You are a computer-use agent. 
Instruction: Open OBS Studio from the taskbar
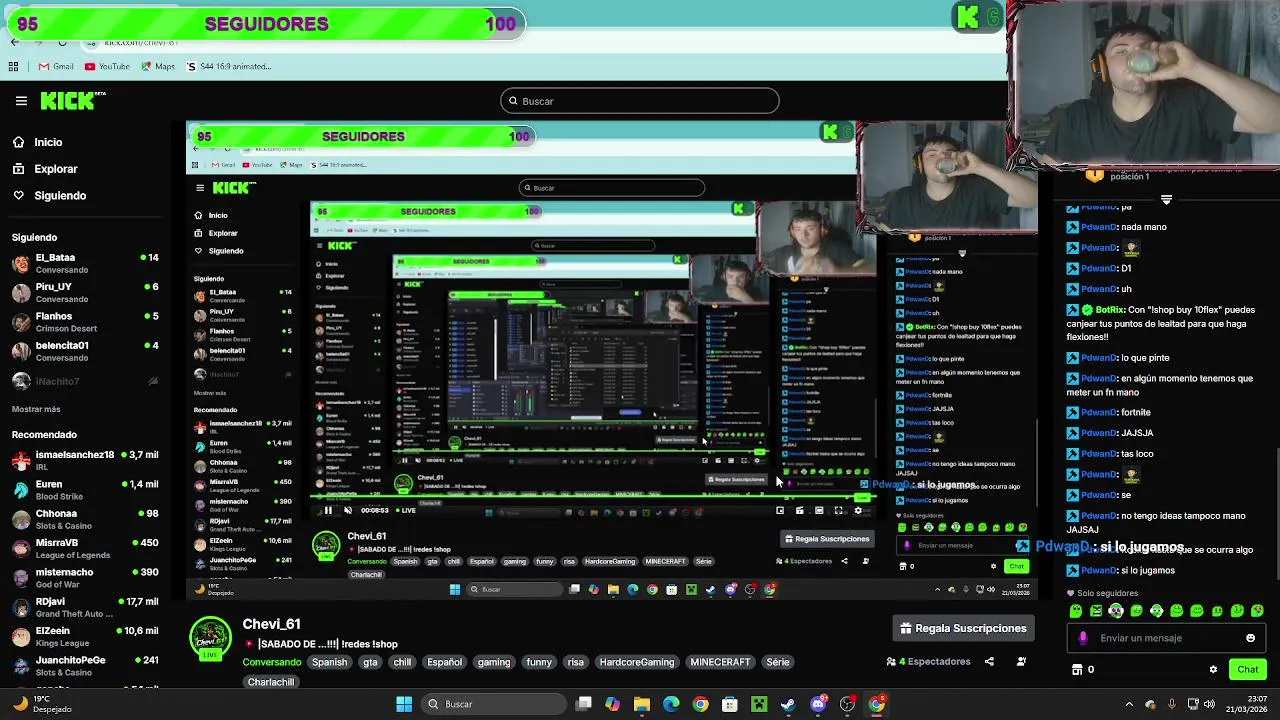847,704
